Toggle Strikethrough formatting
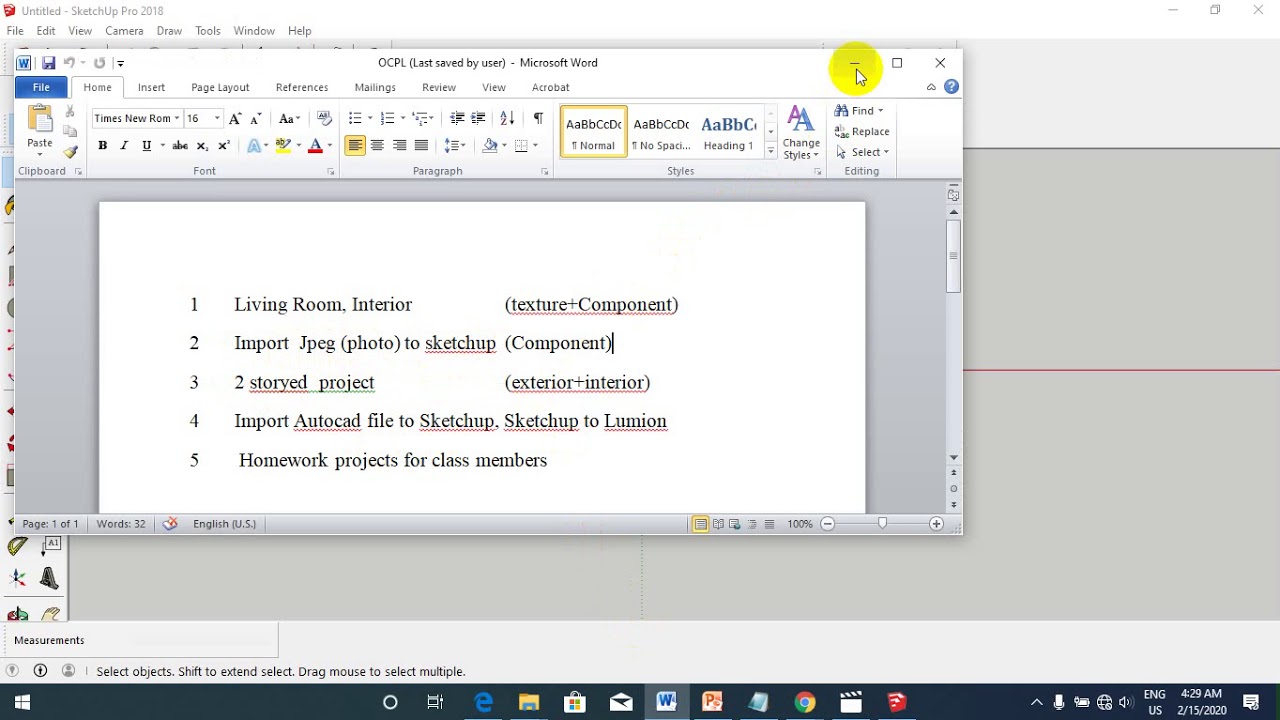 [x=180, y=146]
